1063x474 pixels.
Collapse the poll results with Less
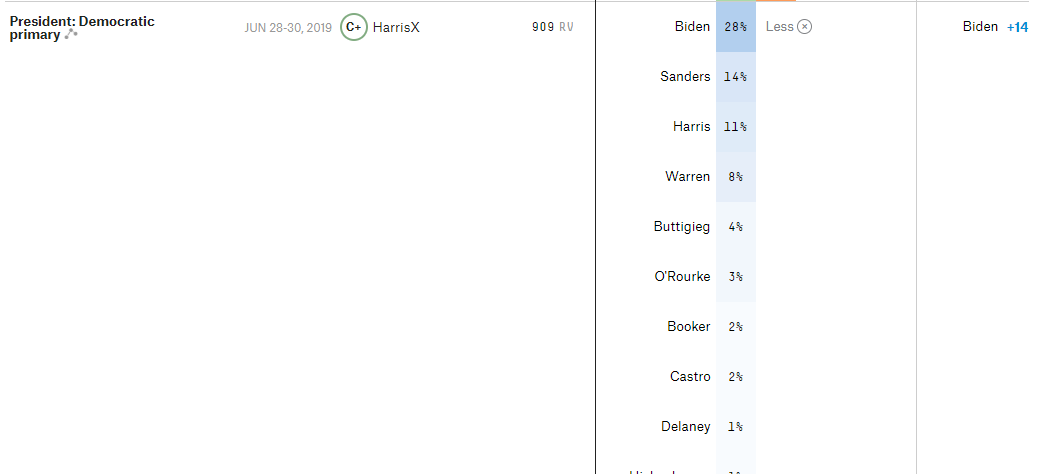tap(779, 27)
